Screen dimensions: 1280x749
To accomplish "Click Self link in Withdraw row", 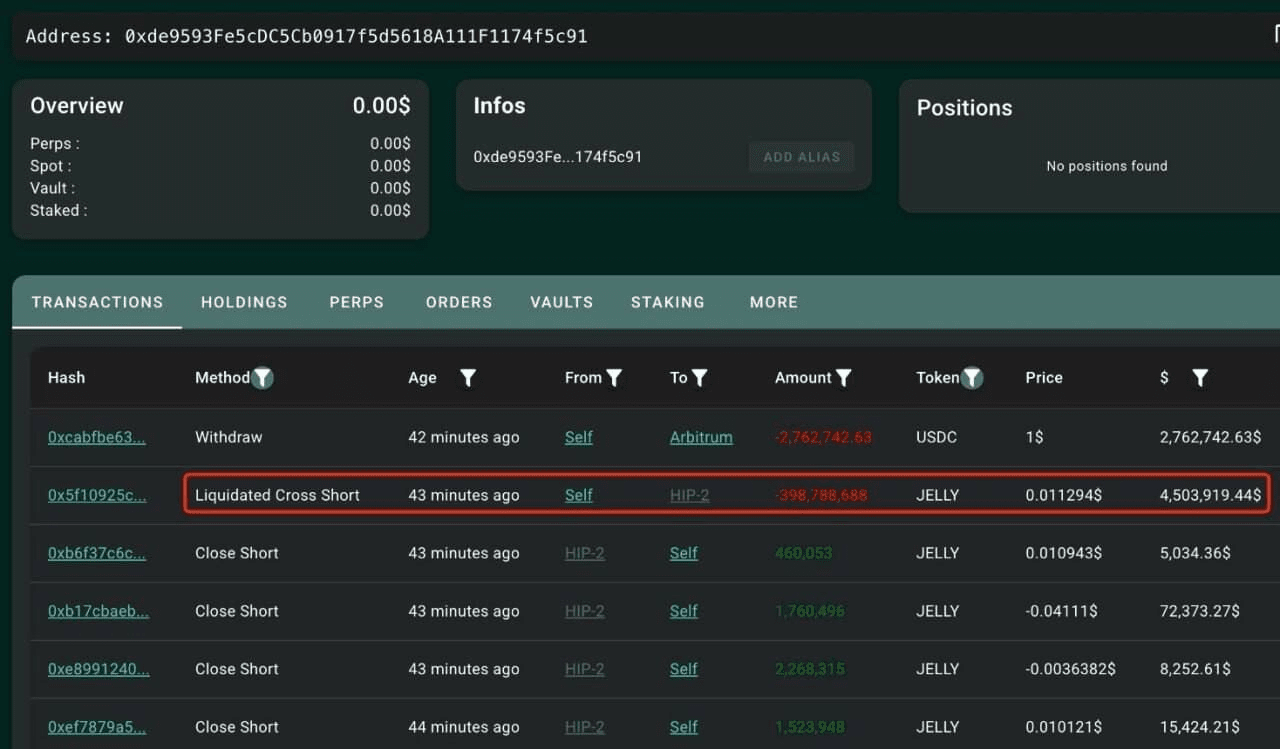I will (x=578, y=437).
